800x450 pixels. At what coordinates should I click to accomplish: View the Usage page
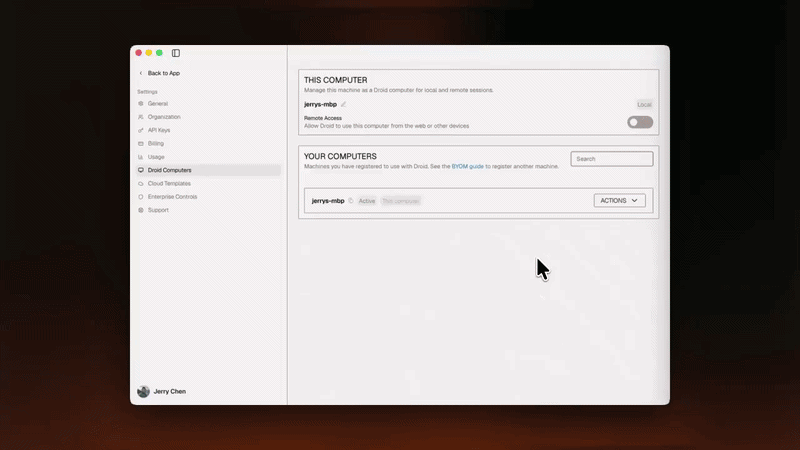pos(156,157)
